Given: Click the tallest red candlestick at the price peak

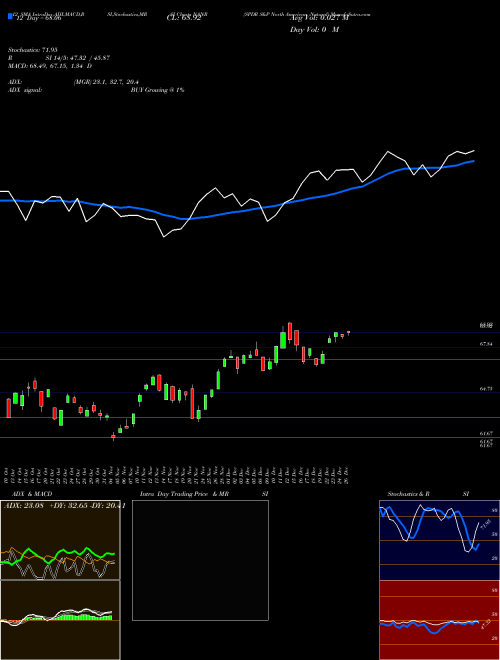Looking at the screenshot, I should (x=290, y=331).
